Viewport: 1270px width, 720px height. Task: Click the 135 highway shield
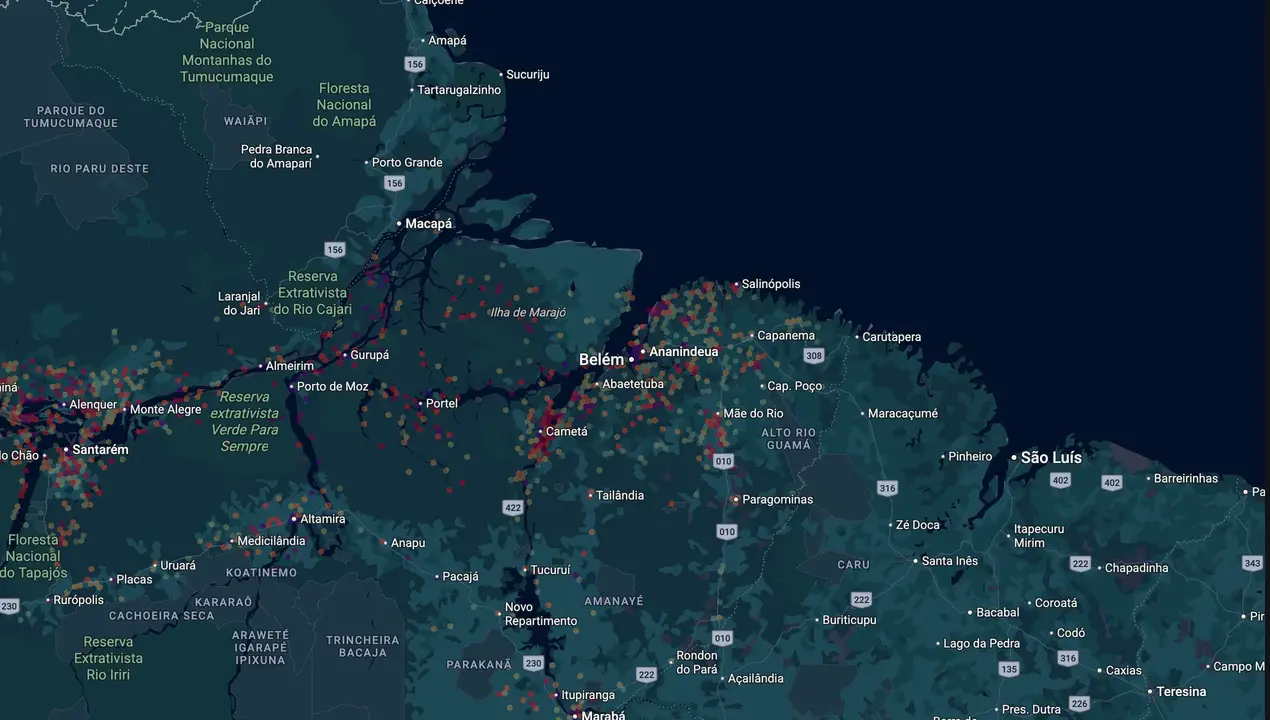click(x=1009, y=669)
